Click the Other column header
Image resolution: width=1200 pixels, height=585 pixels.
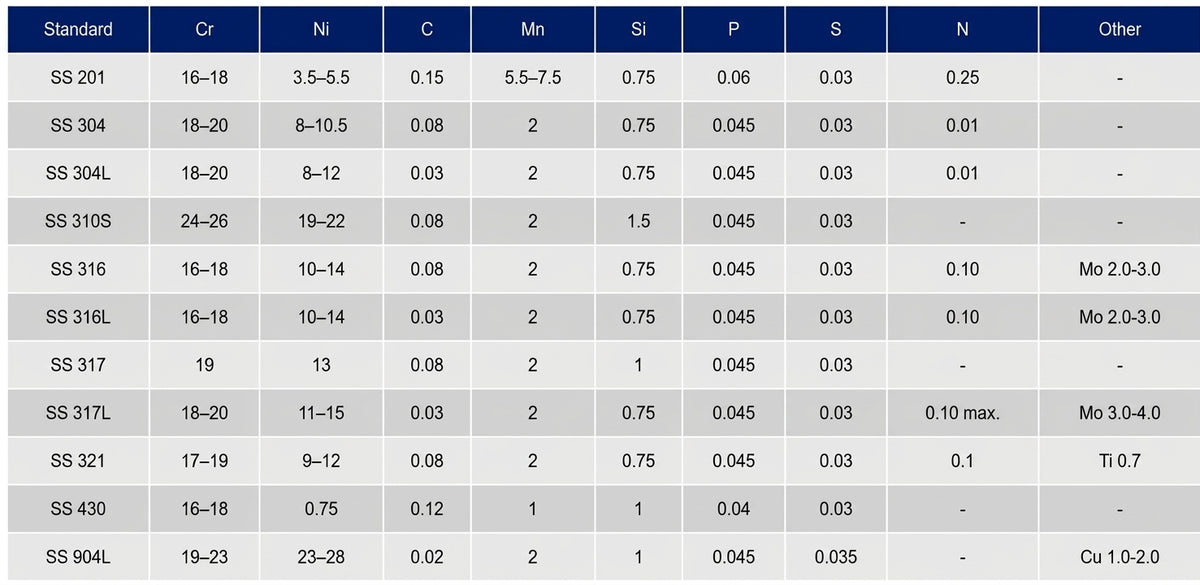[x=1120, y=29]
